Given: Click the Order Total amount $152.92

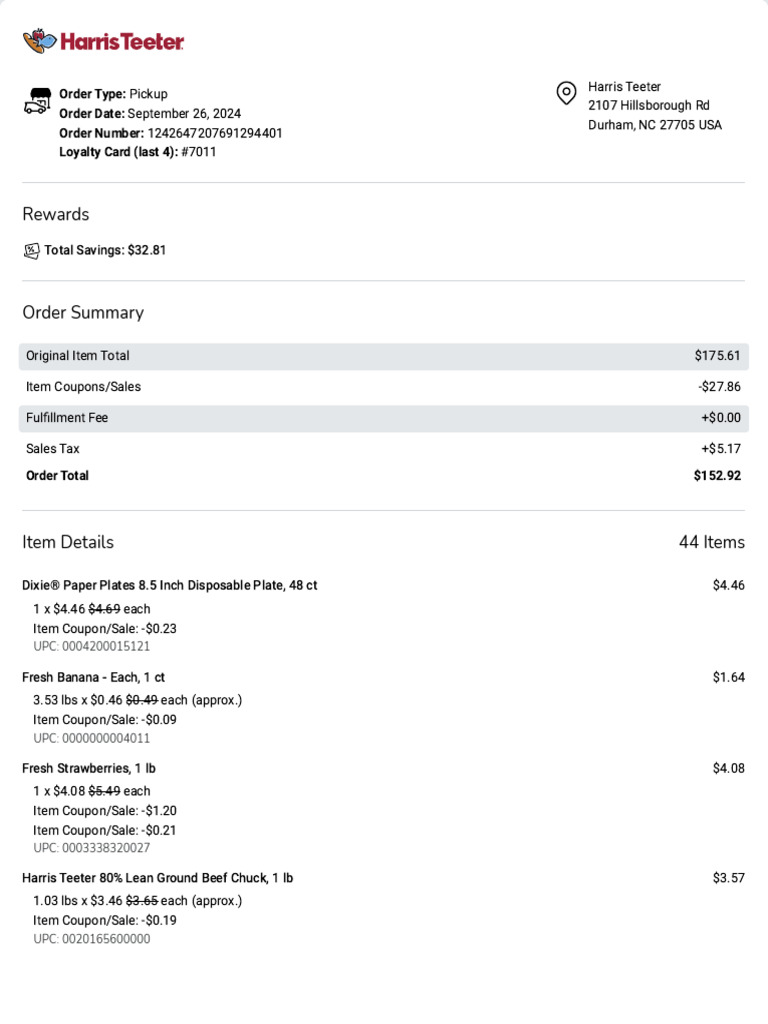Looking at the screenshot, I should pos(717,476).
